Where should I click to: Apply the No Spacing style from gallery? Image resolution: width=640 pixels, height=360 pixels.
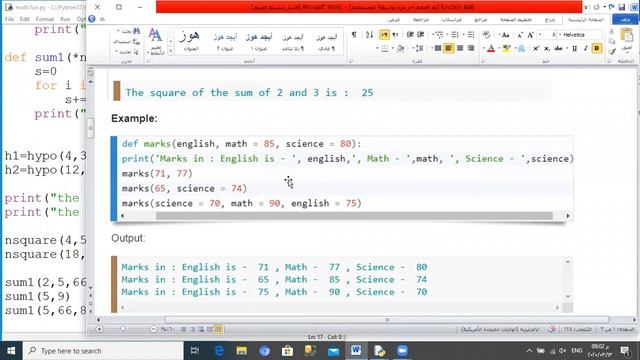point(293,42)
